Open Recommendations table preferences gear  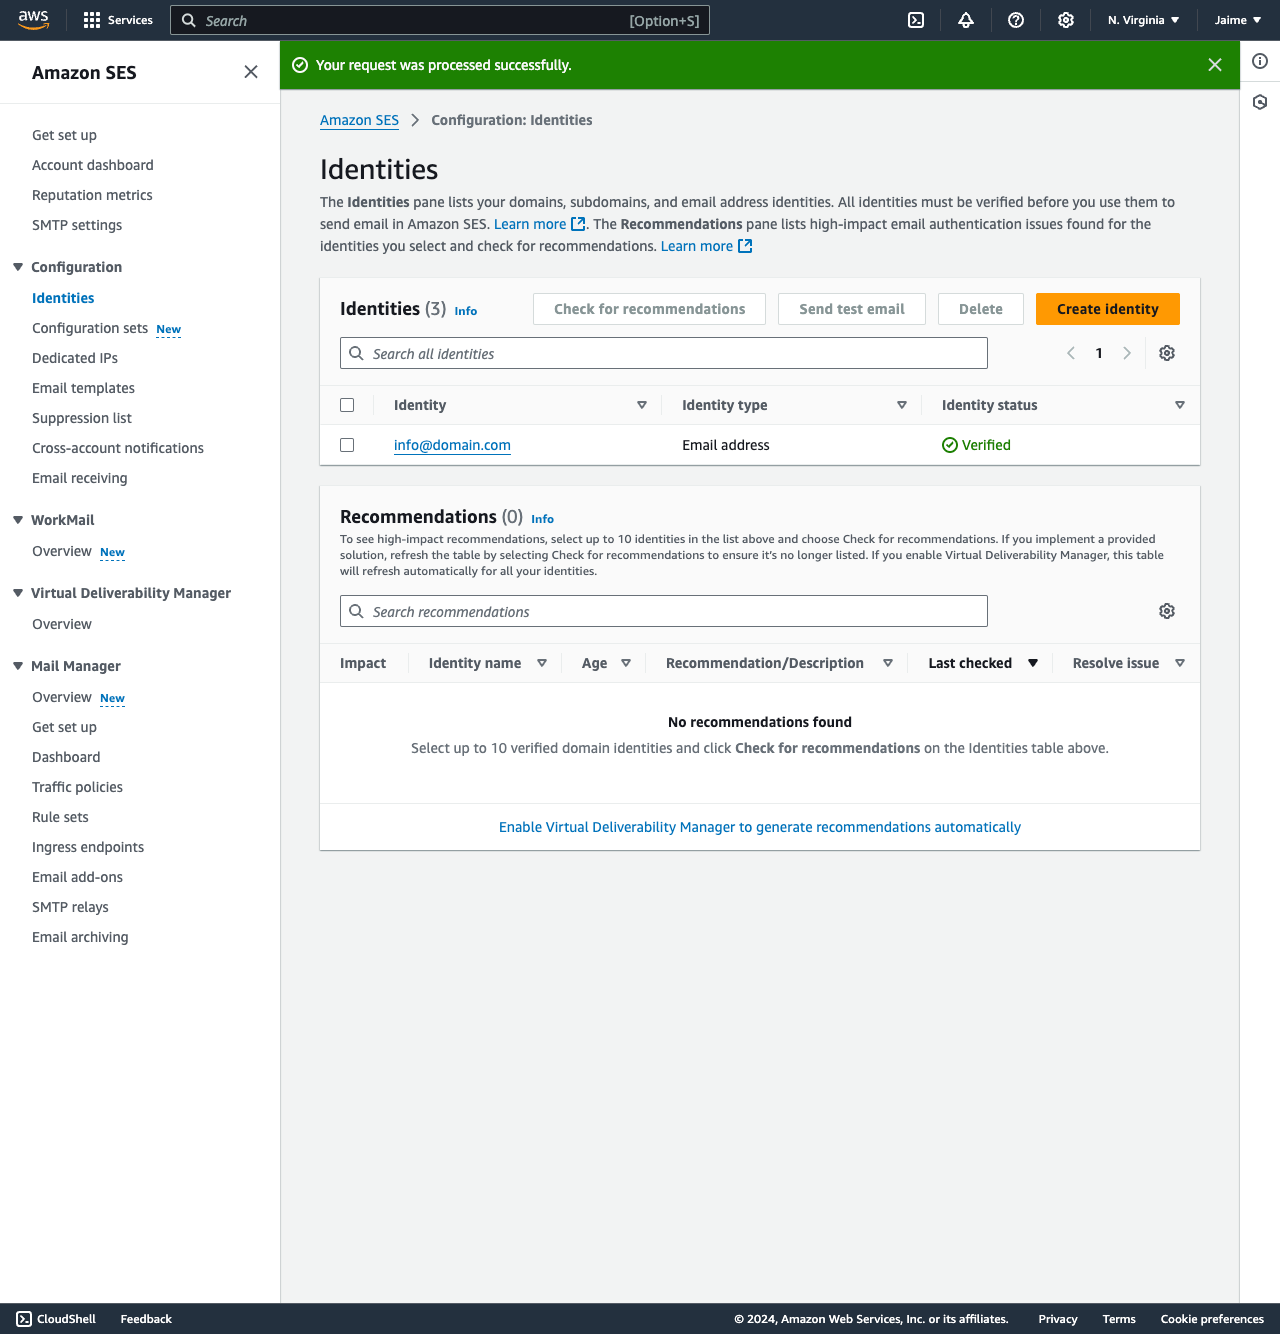click(x=1167, y=611)
